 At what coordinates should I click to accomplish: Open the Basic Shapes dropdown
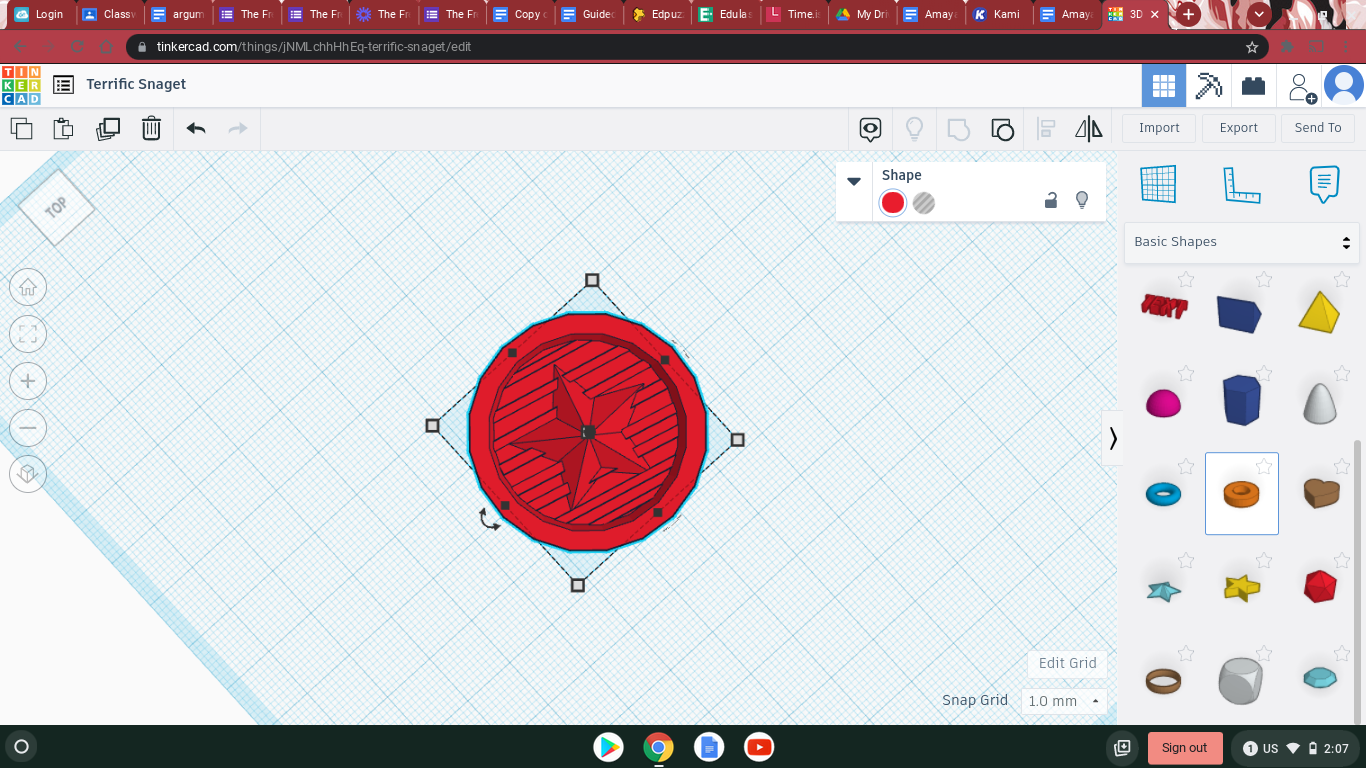pyautogui.click(x=1241, y=242)
